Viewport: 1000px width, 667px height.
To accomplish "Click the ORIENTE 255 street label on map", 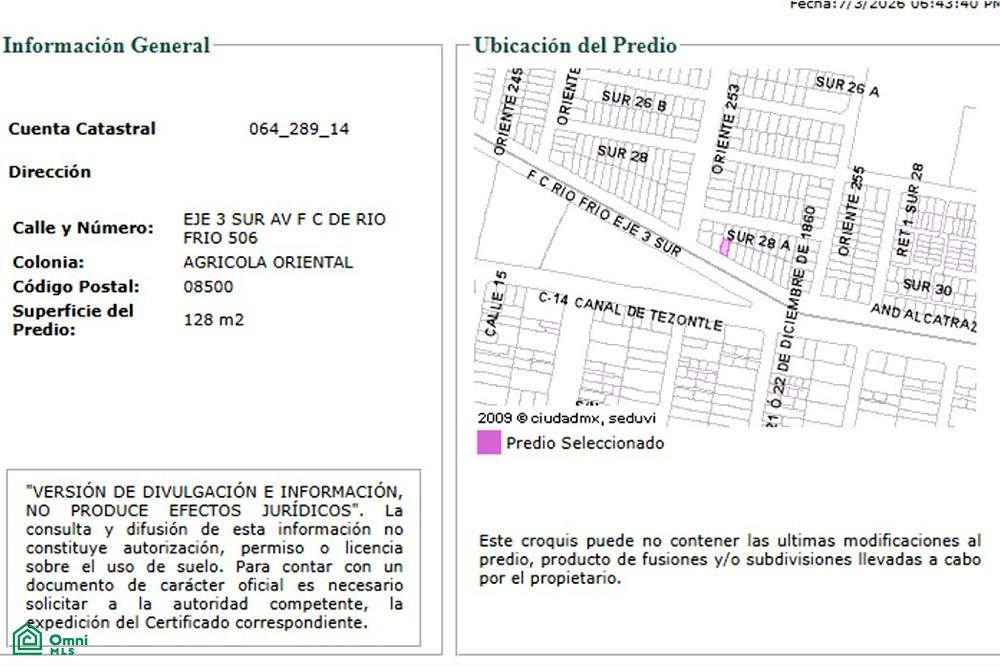I will pos(851,210).
